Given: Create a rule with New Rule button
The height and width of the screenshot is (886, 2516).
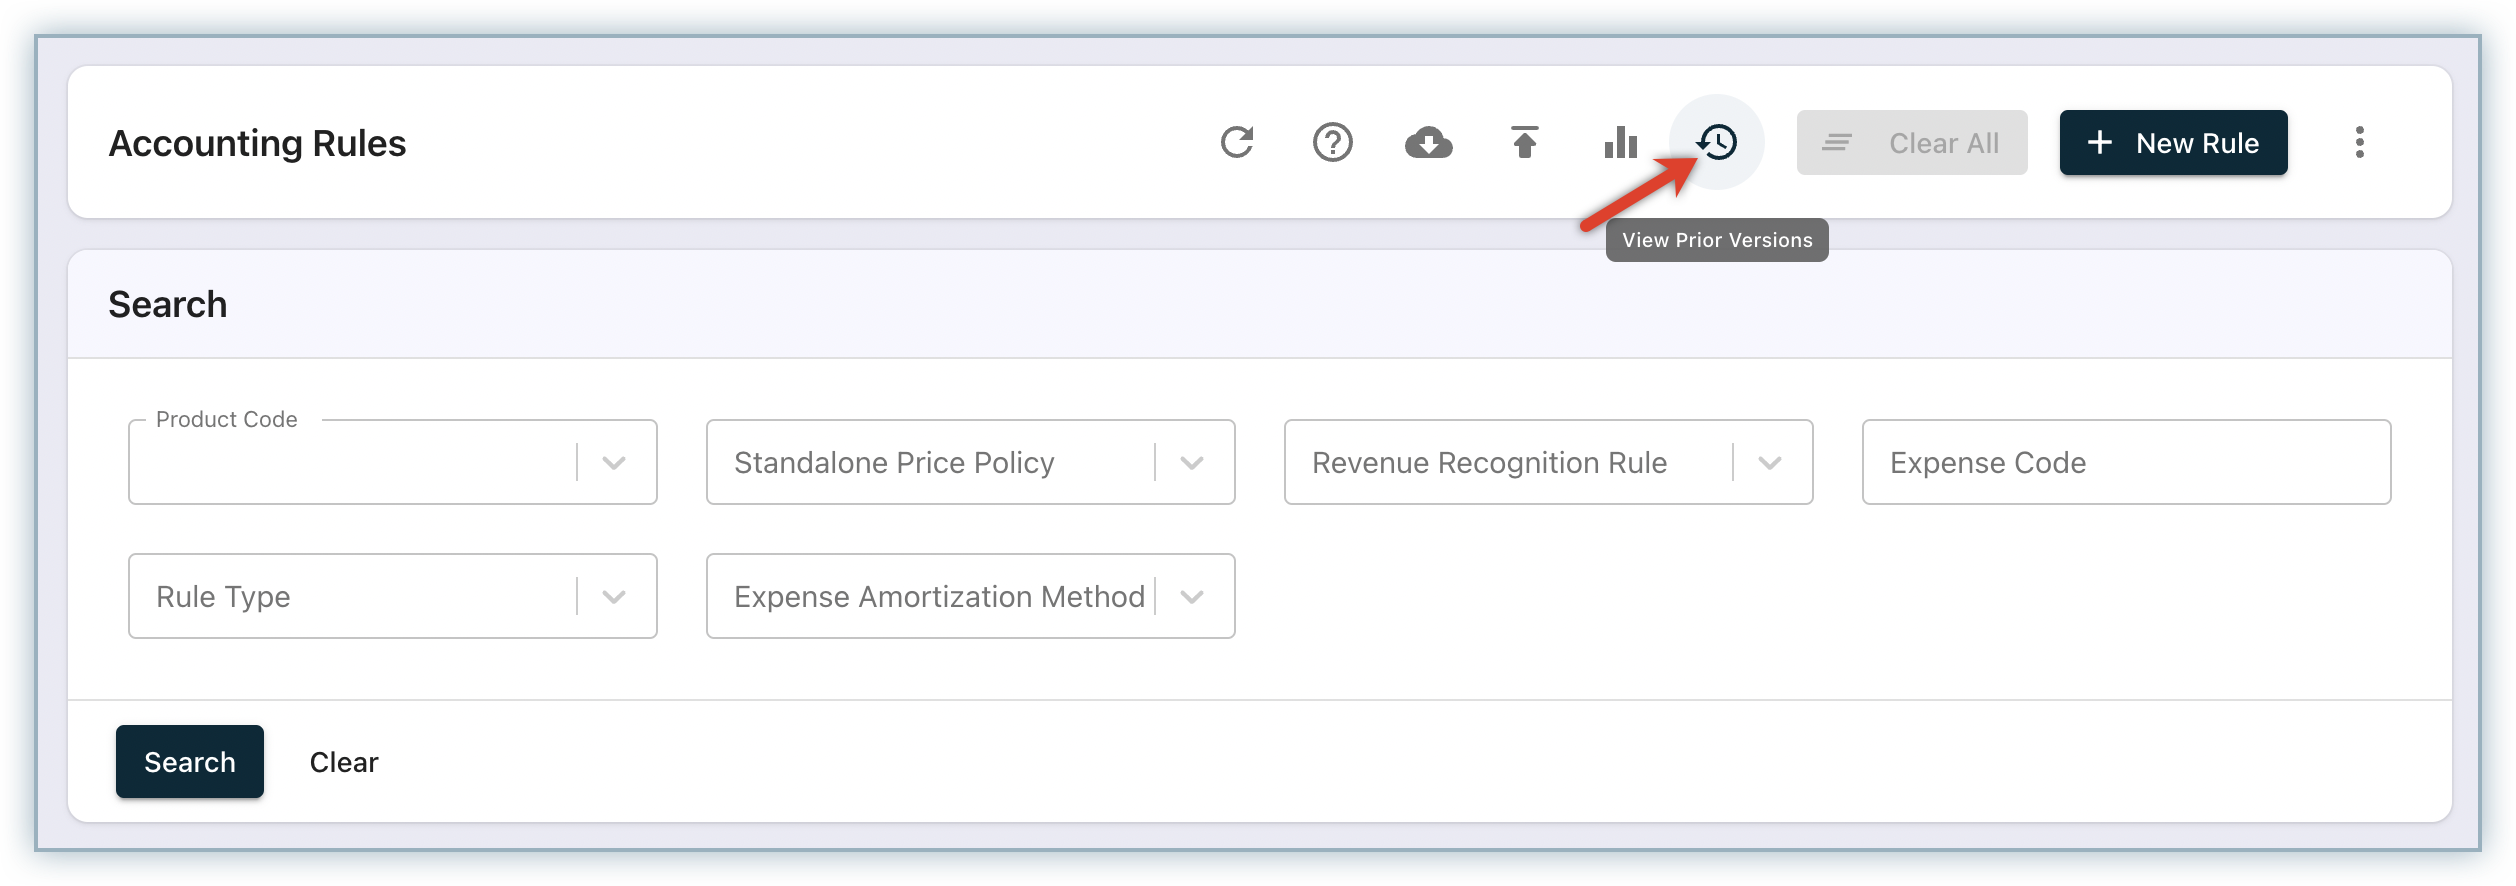Looking at the screenshot, I should pos(2173,143).
